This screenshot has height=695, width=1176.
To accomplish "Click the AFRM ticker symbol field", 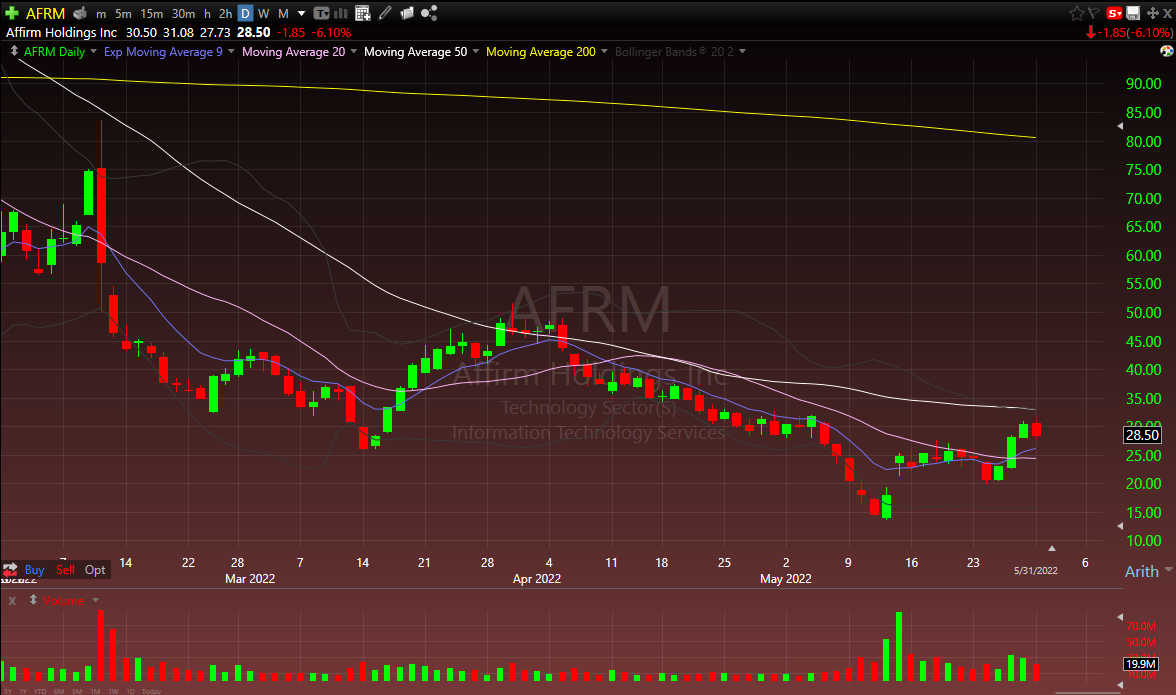I will point(45,13).
